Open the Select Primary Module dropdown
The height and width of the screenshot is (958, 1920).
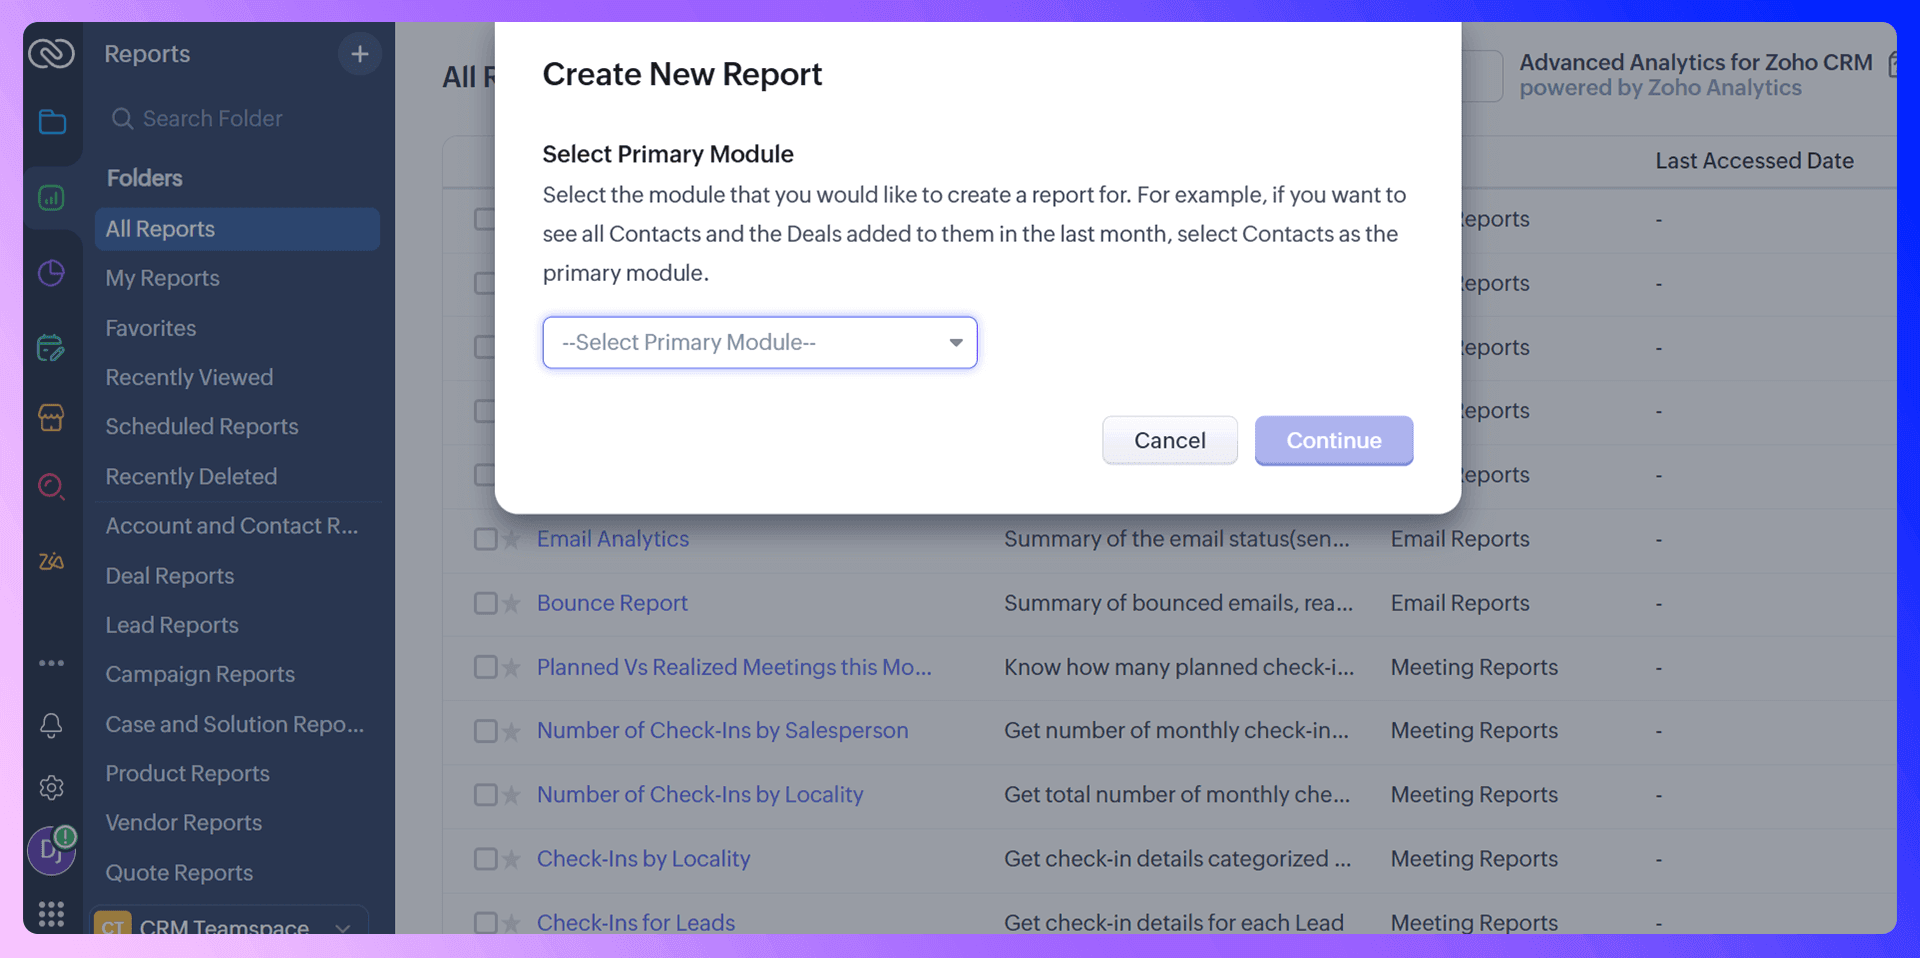pos(760,343)
